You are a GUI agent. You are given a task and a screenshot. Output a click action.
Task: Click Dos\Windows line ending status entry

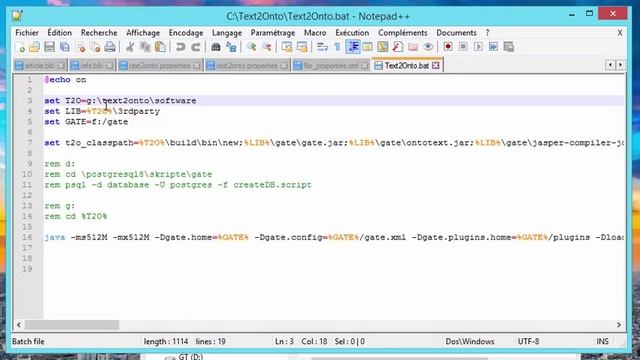[x=470, y=342]
